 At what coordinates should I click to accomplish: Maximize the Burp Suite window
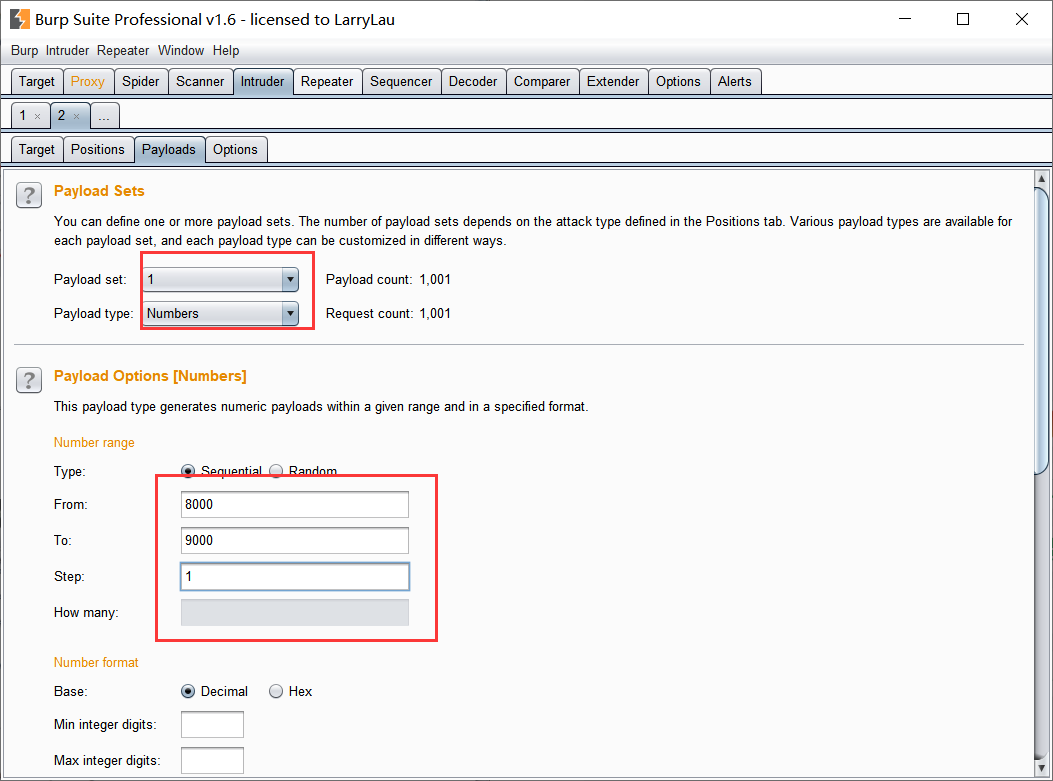(x=963, y=19)
